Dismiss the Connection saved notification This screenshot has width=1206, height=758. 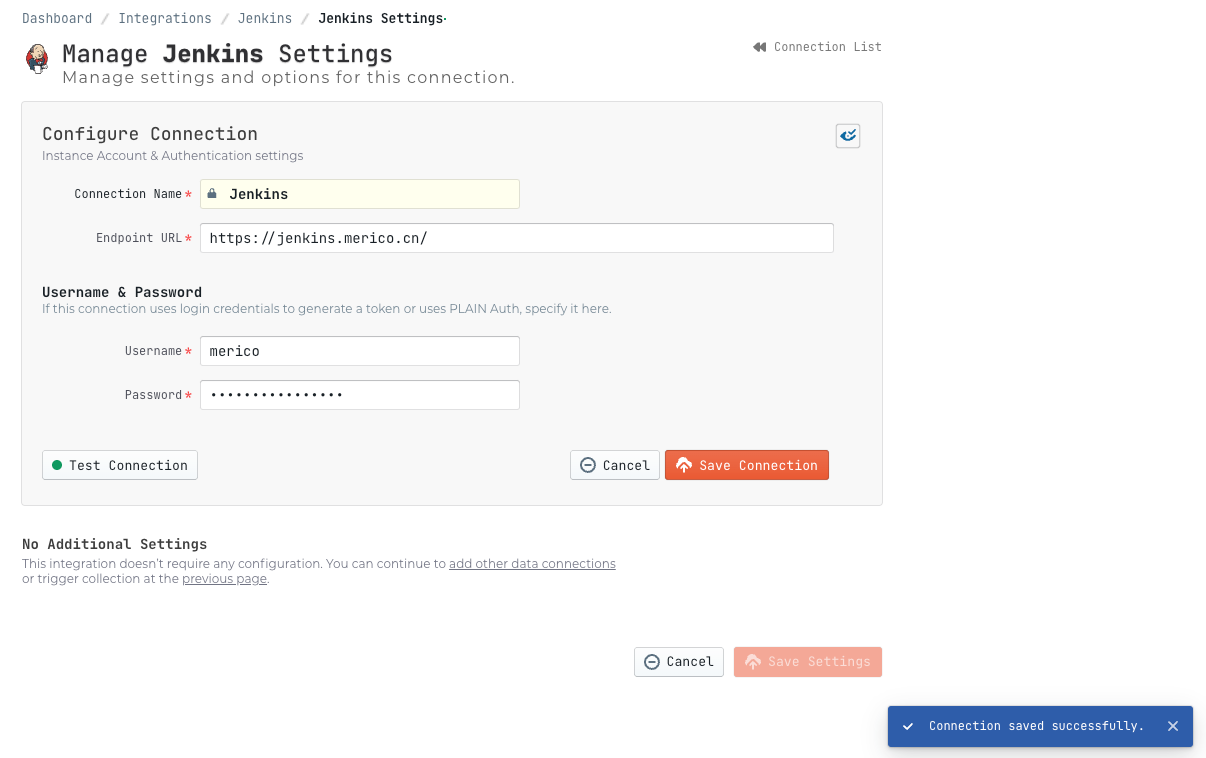tap(1173, 726)
